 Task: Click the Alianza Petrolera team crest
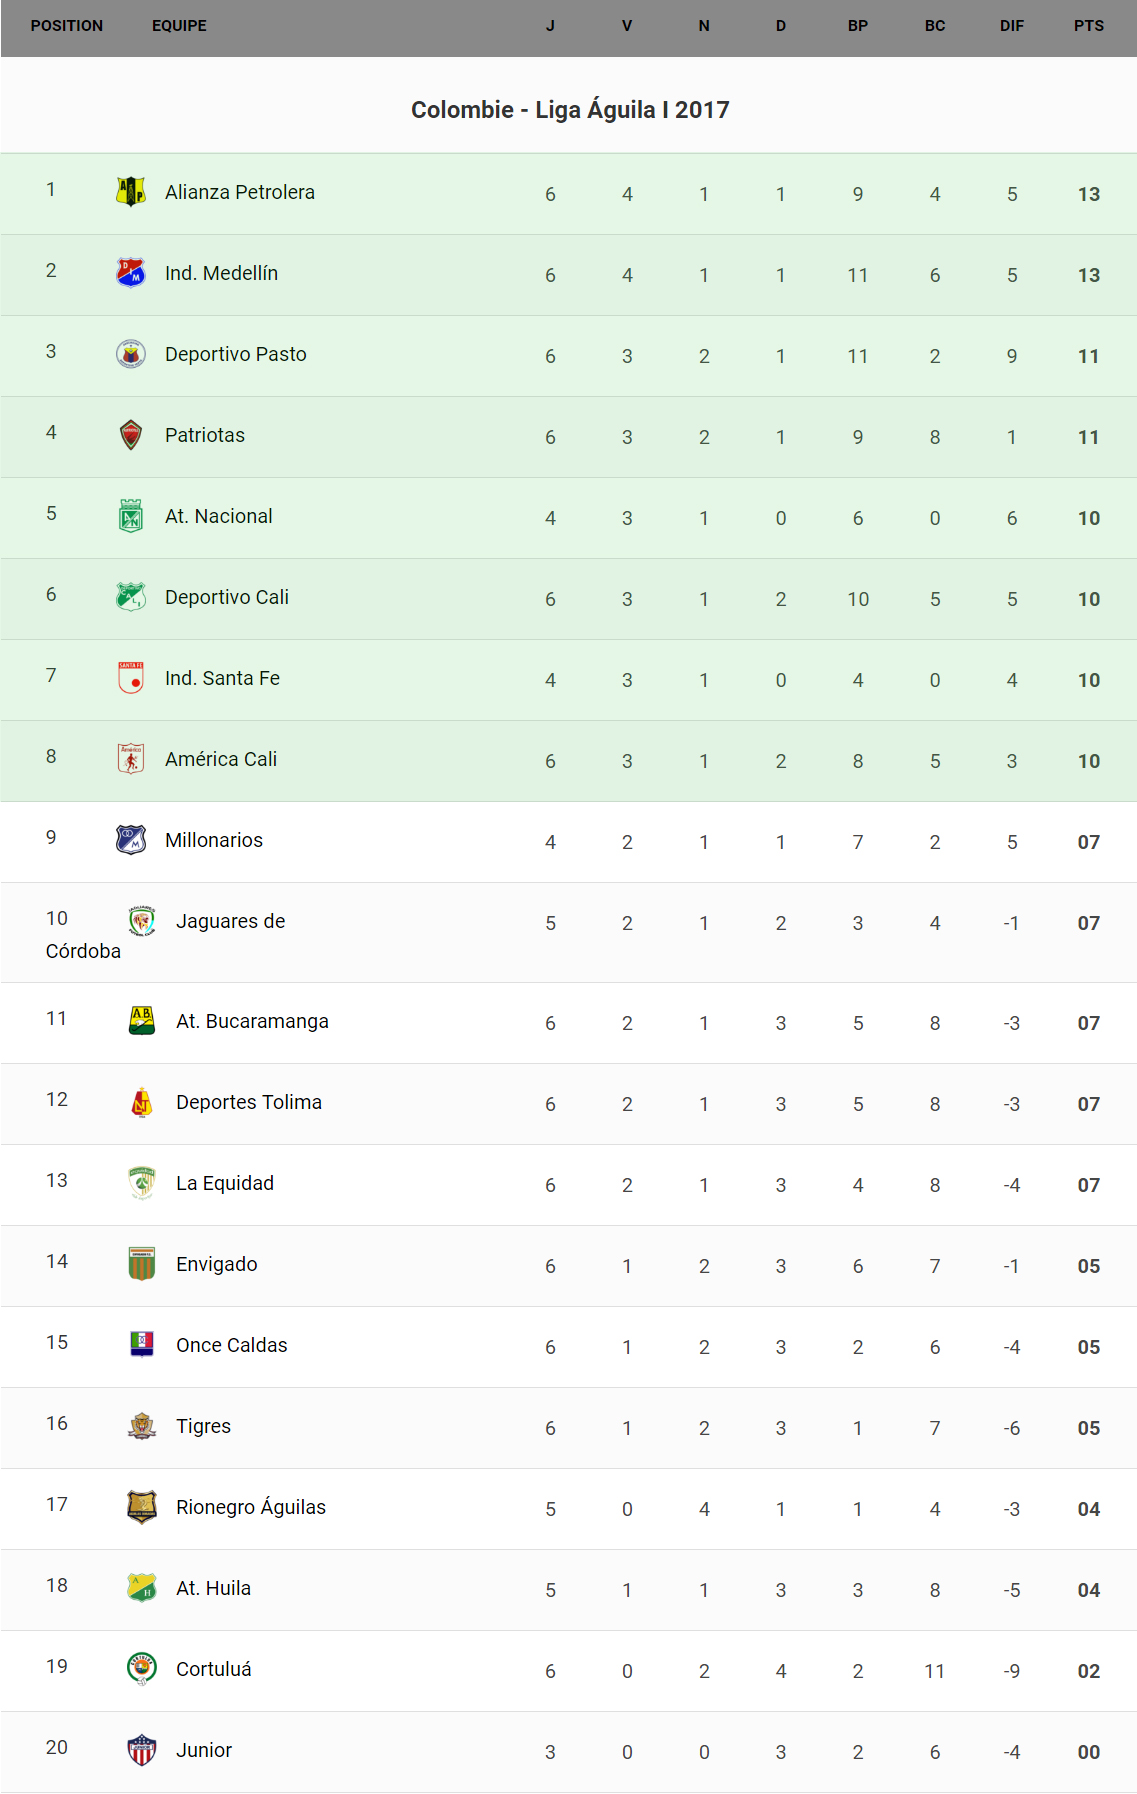coord(131,191)
